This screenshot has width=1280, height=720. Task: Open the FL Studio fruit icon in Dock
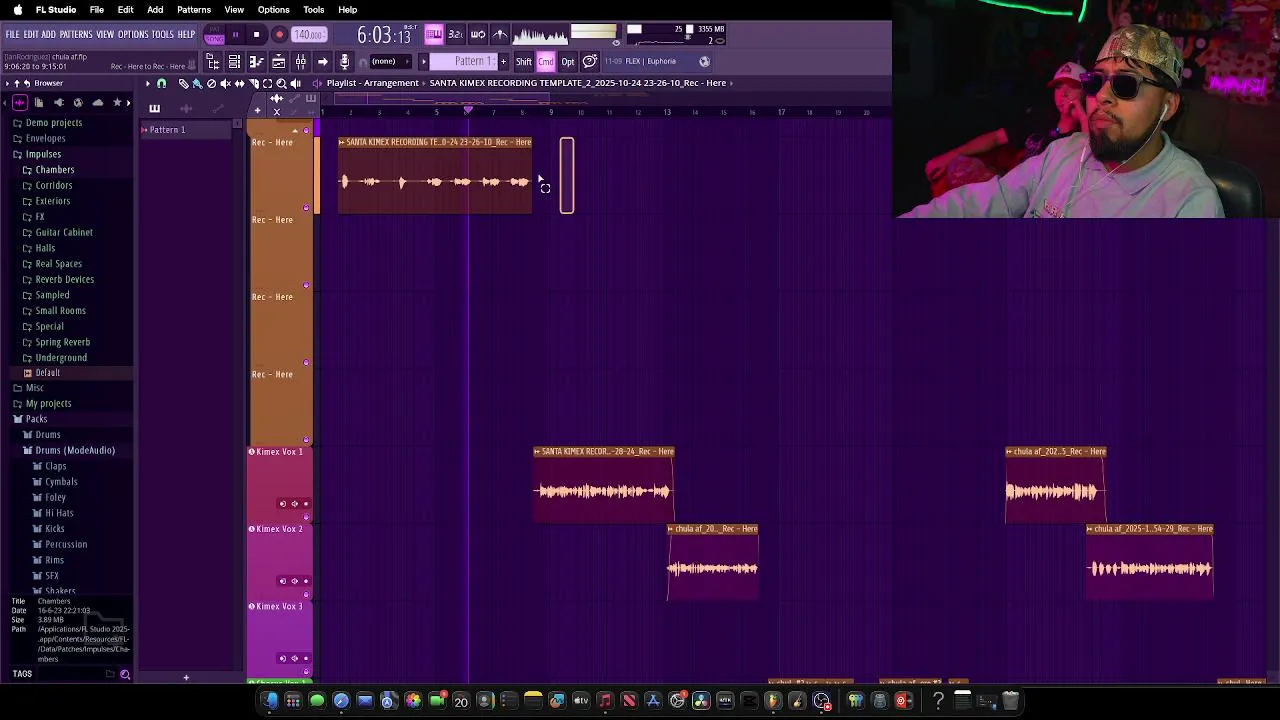[772, 701]
